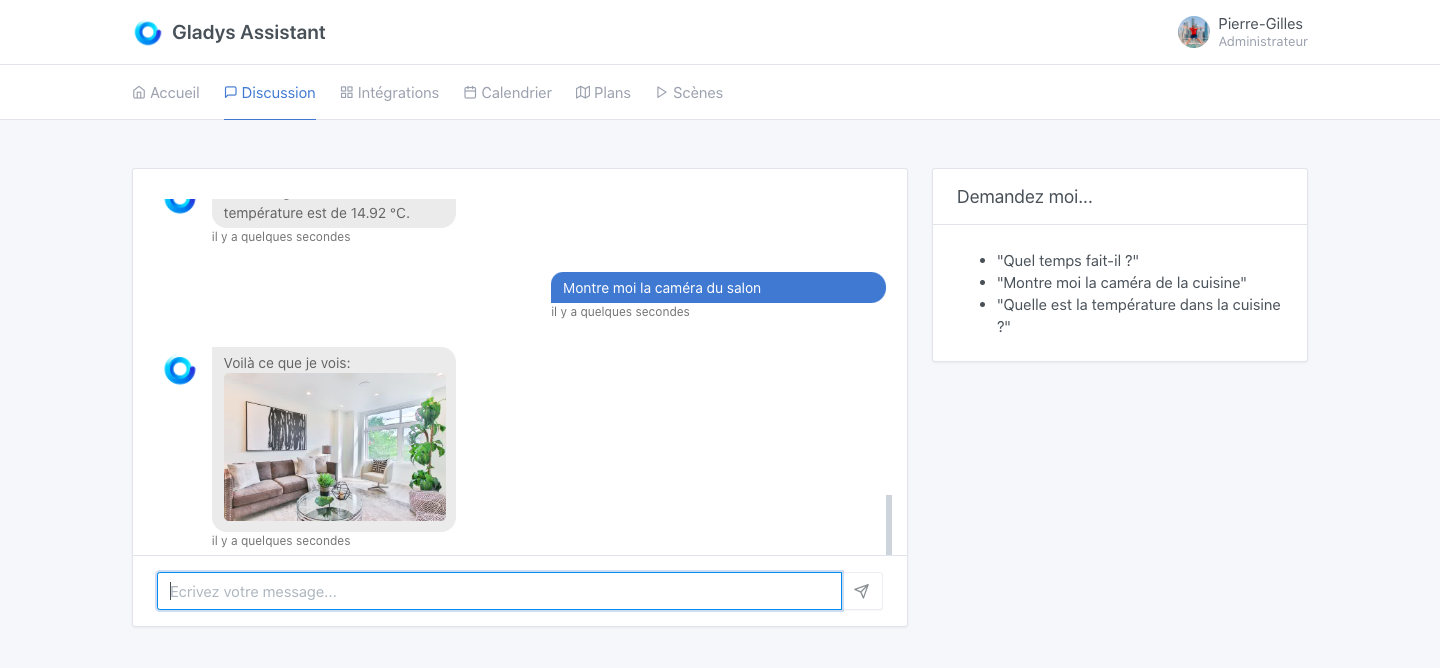Click the chat conversation scrollbar
Image resolution: width=1440 pixels, height=668 pixels.
[x=888, y=522]
